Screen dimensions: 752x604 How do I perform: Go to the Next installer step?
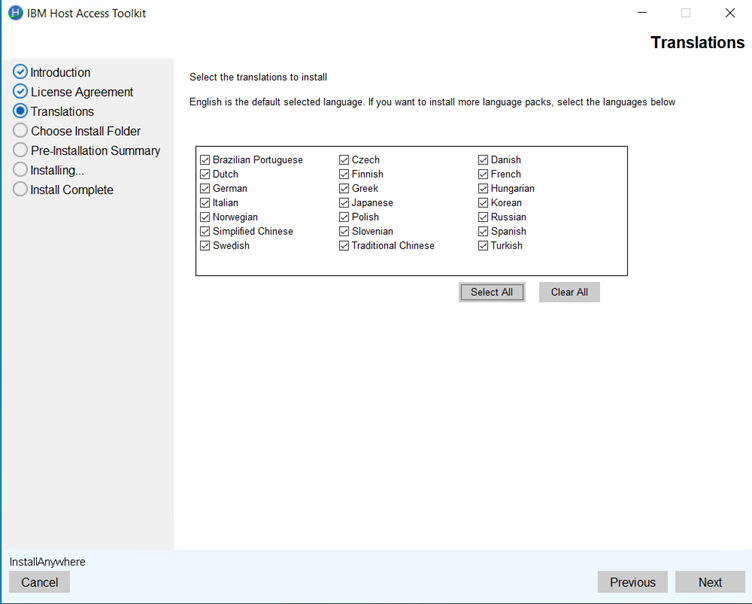click(x=710, y=582)
